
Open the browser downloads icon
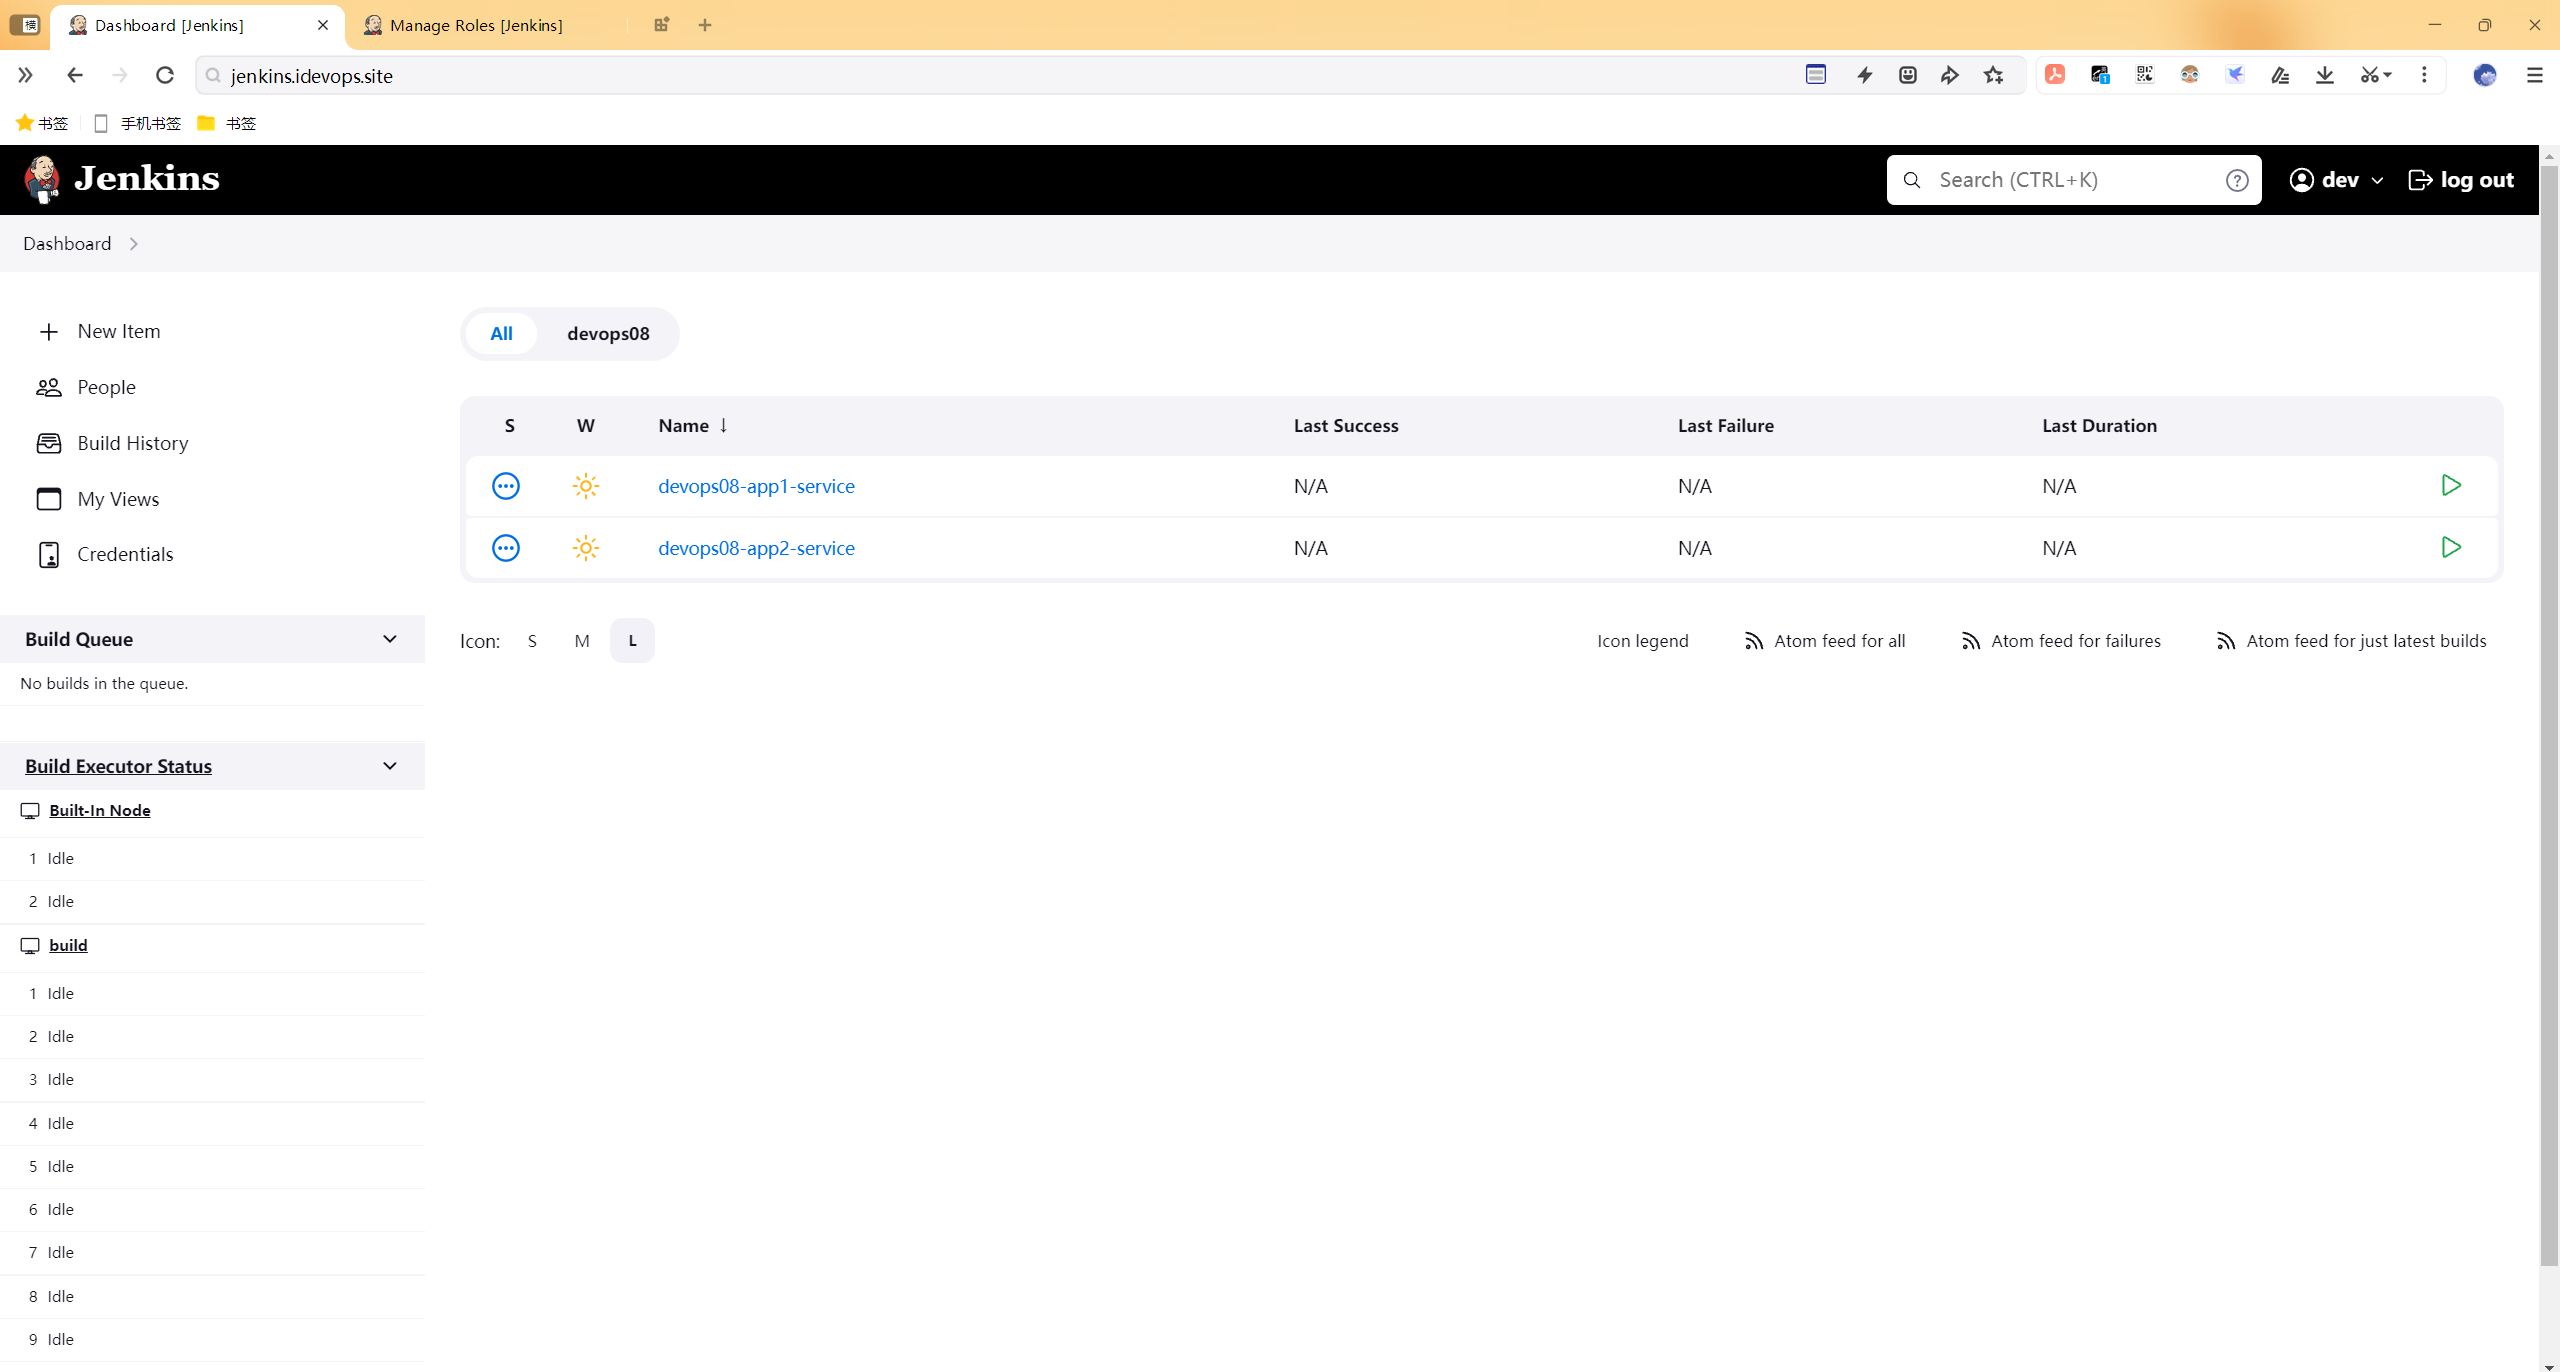(x=2325, y=75)
